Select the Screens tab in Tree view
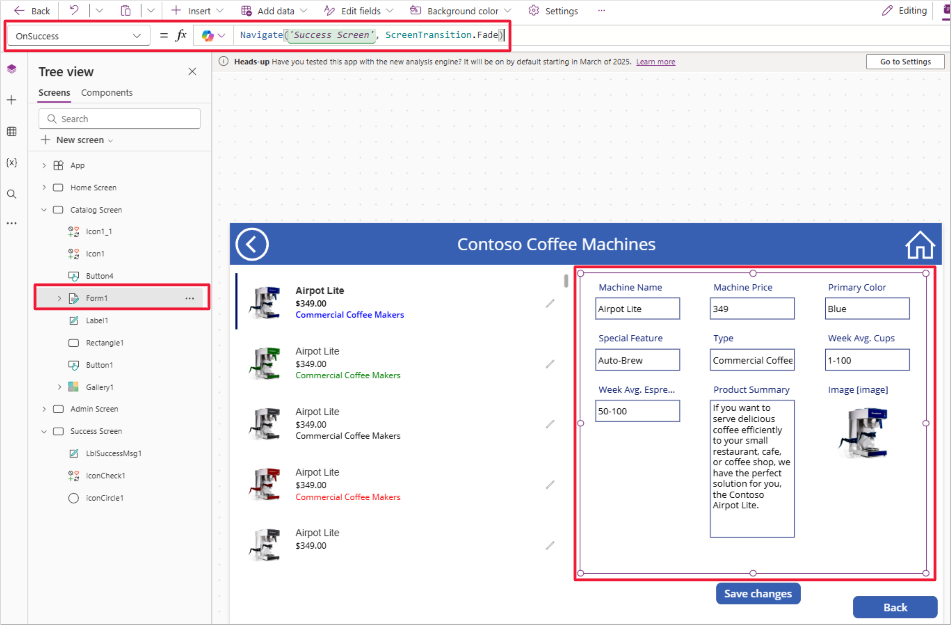The image size is (951, 625). 53,92
